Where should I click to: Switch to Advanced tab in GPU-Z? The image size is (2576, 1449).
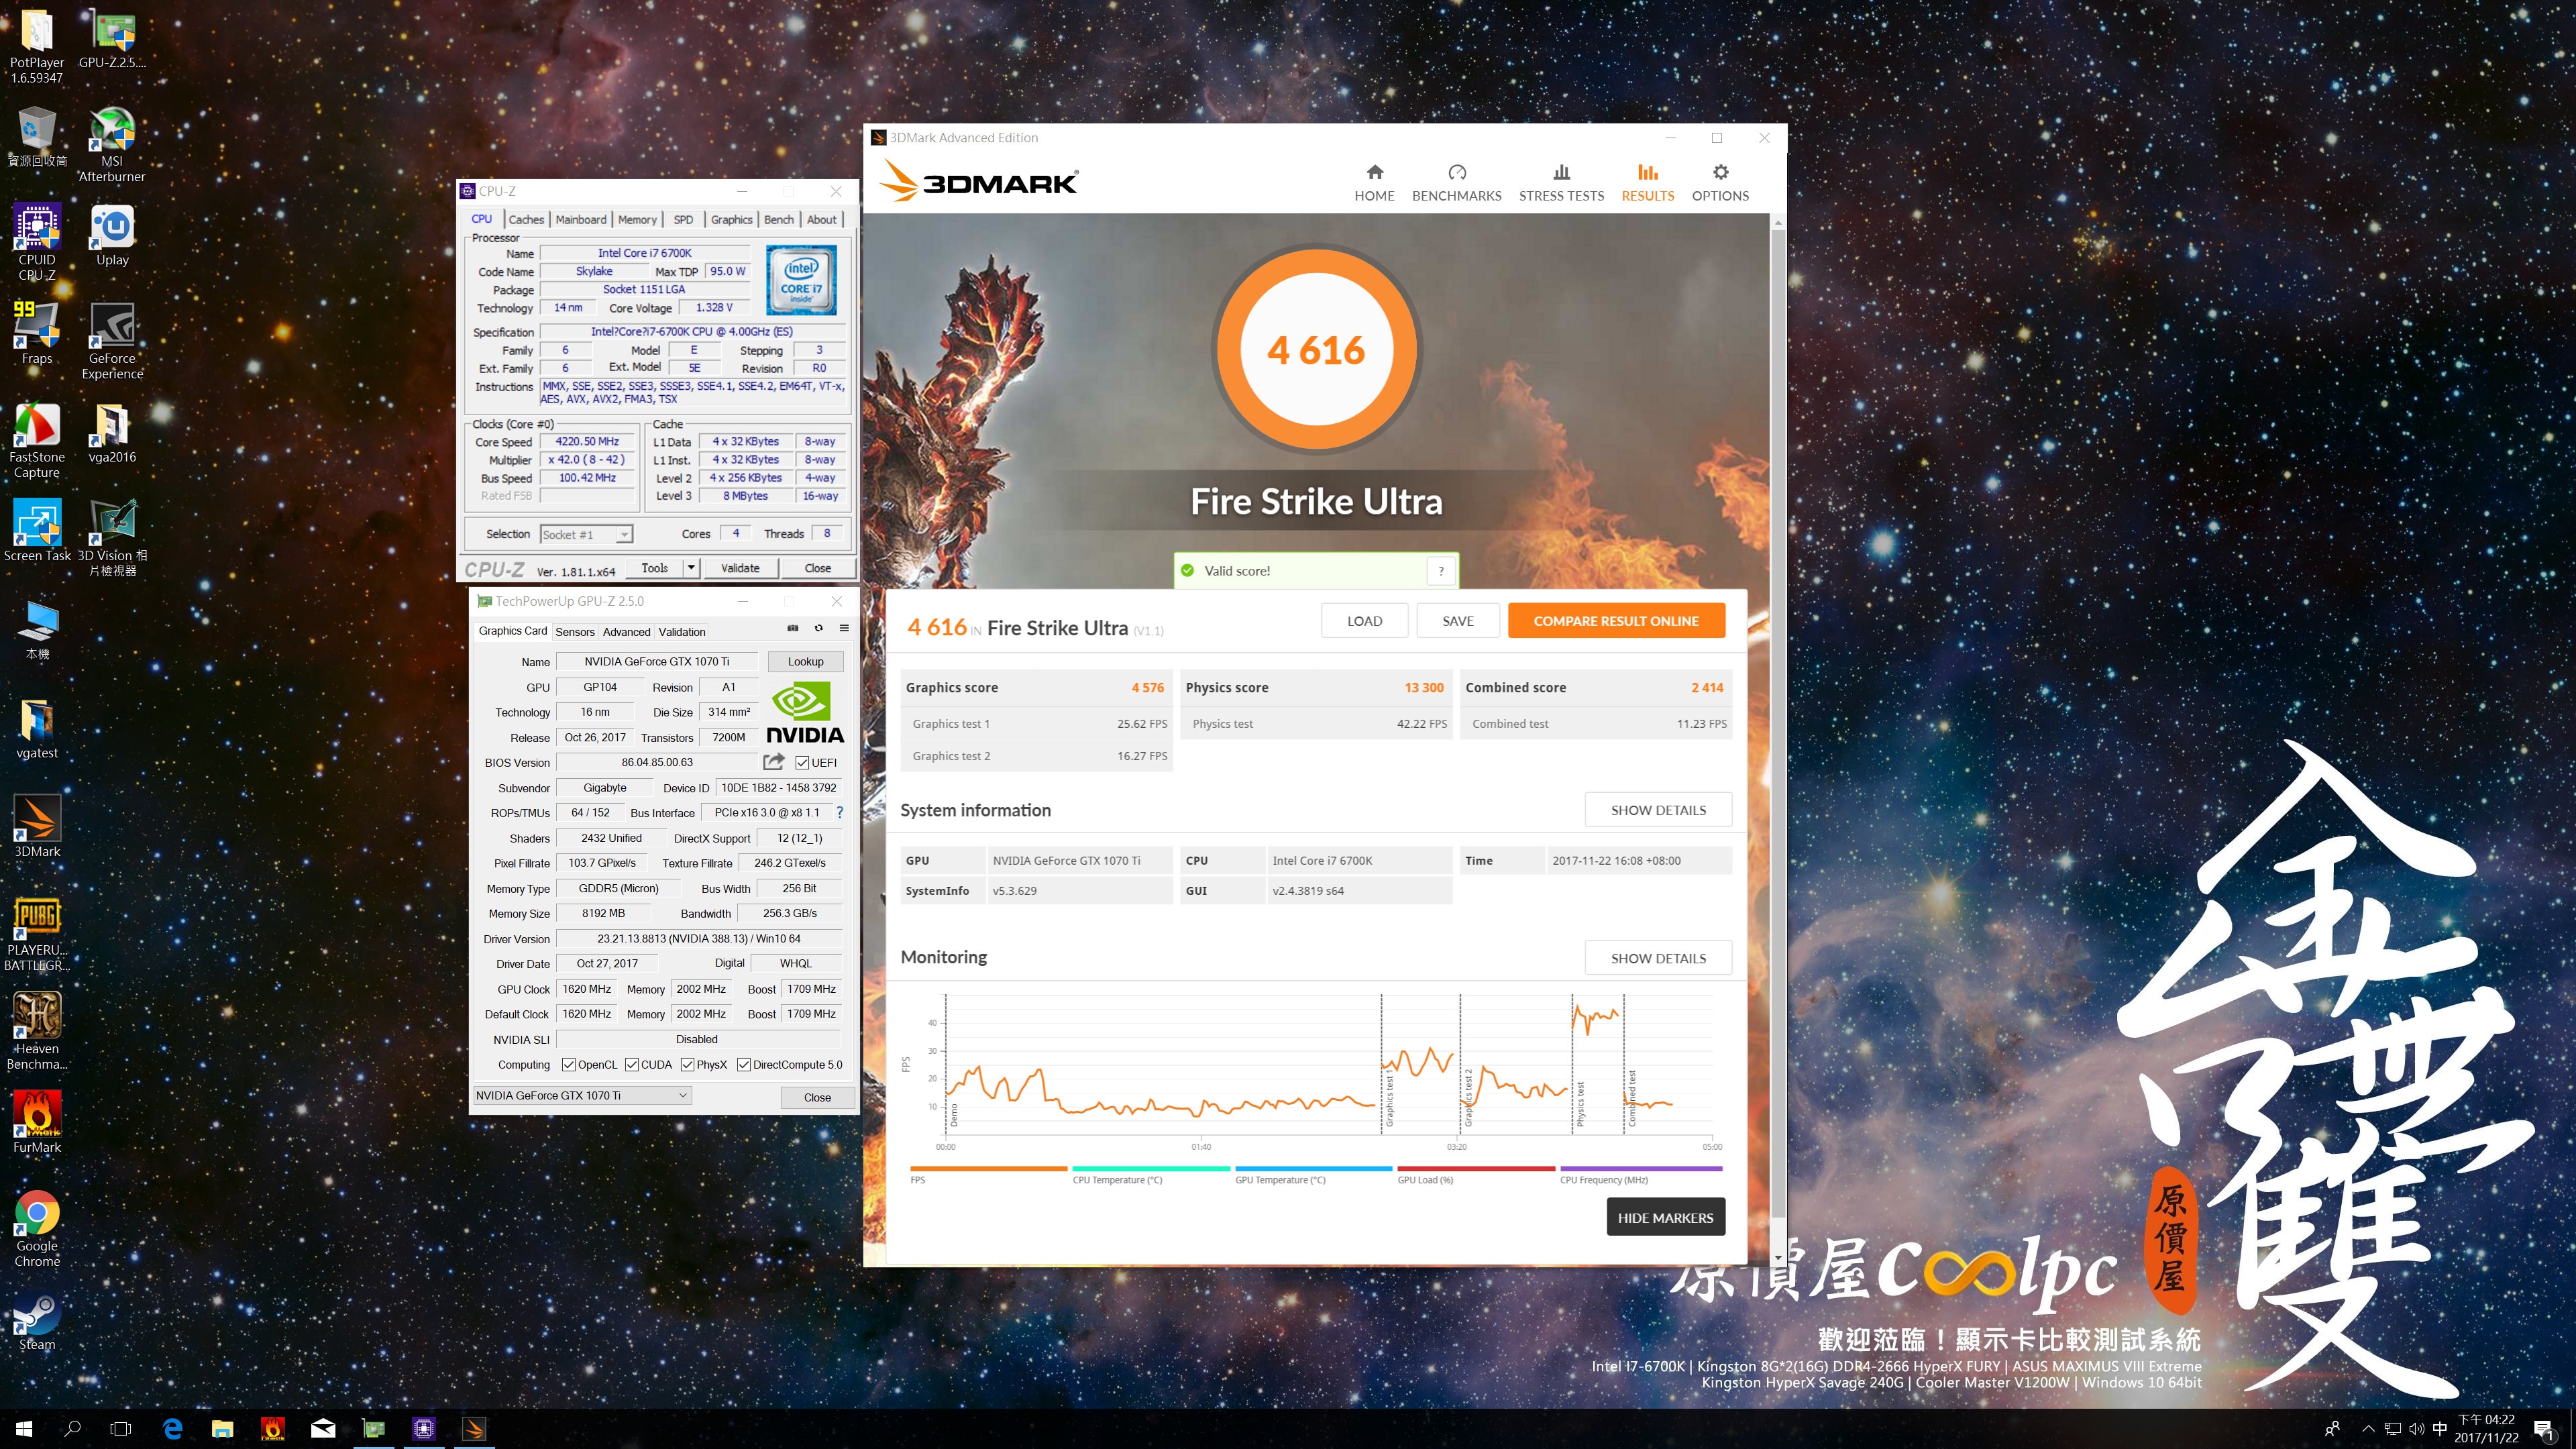(x=626, y=632)
